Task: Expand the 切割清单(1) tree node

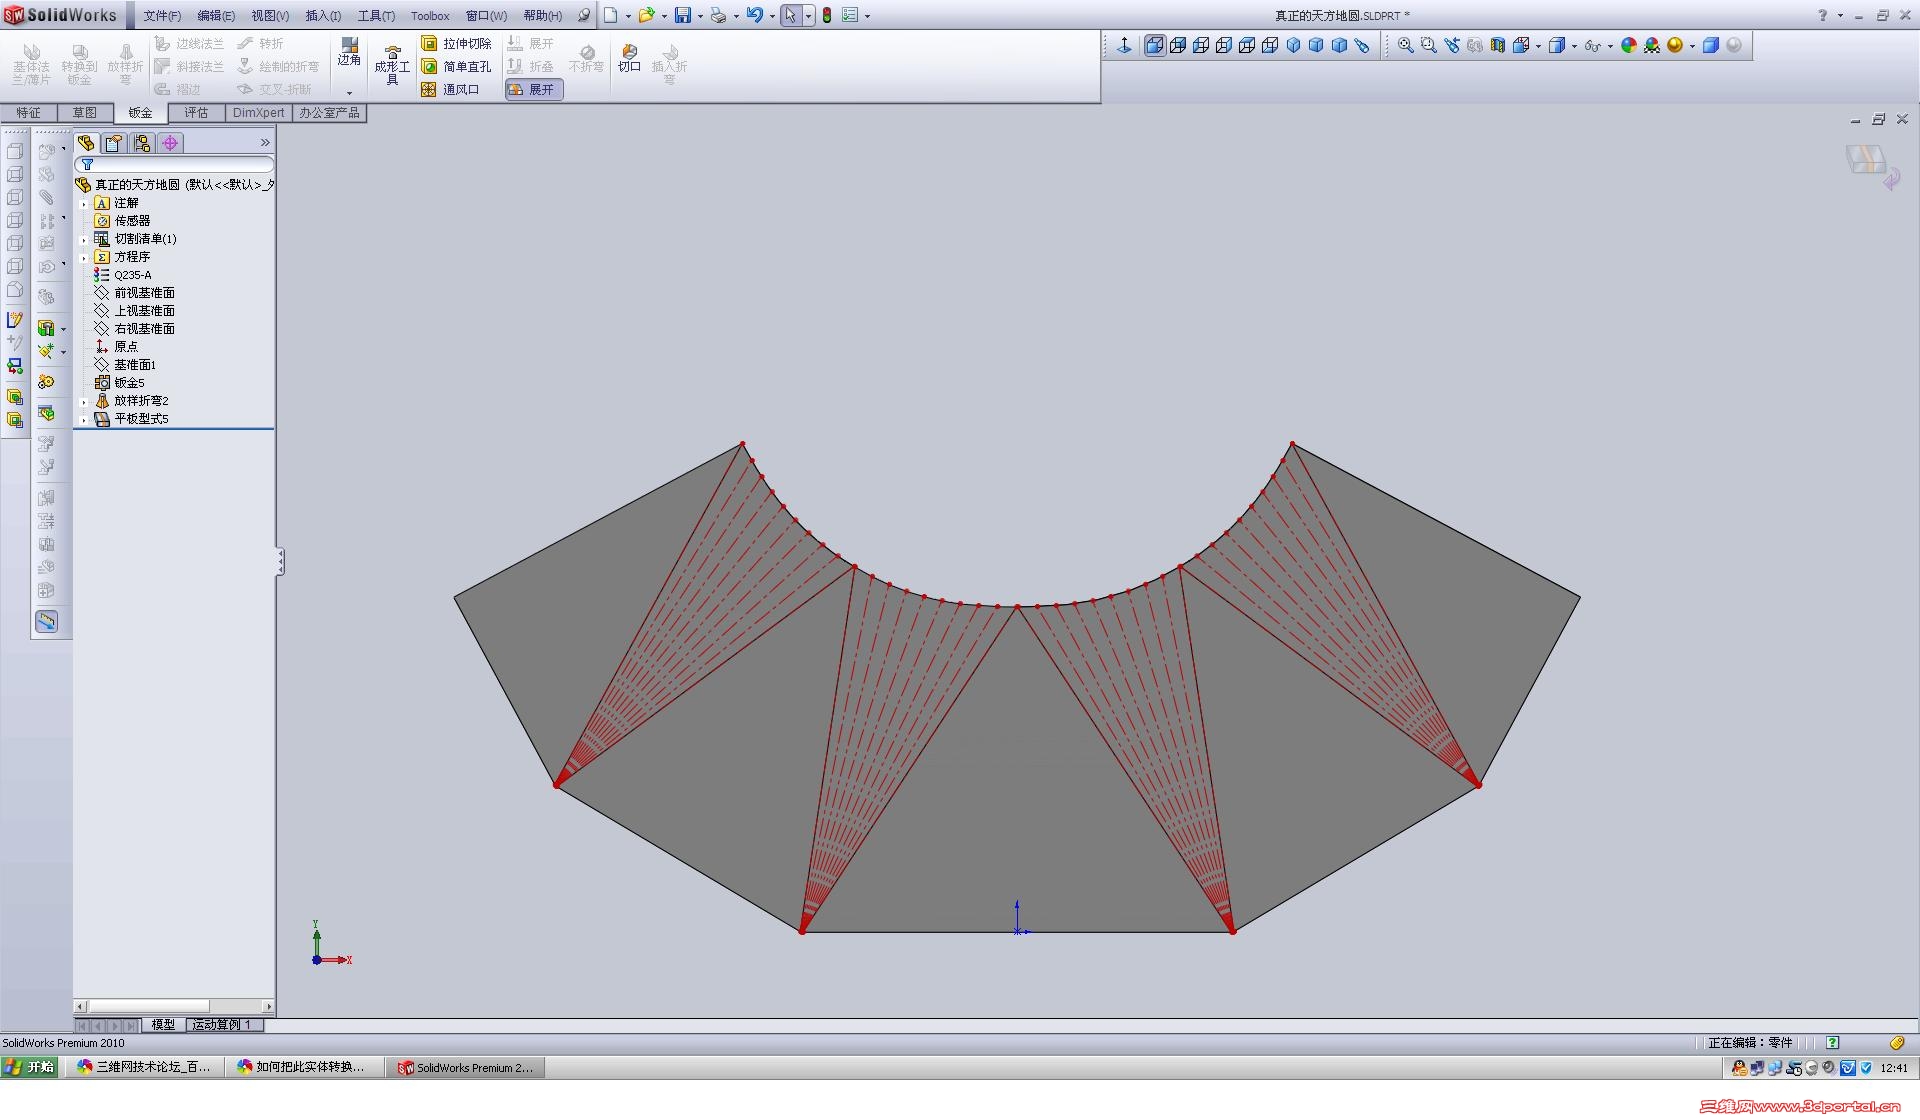Action: 84,240
